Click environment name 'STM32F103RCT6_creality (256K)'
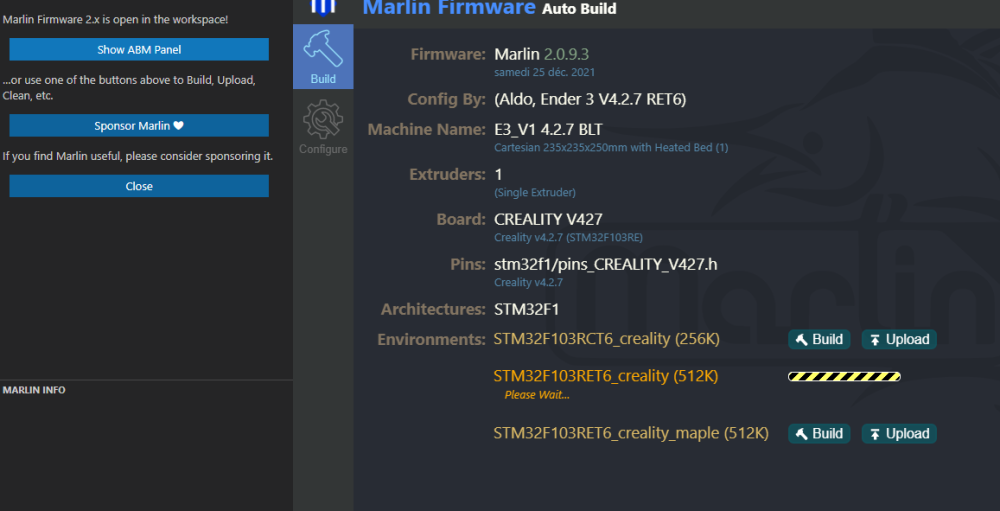The width and height of the screenshot is (1000, 511). 607,339
